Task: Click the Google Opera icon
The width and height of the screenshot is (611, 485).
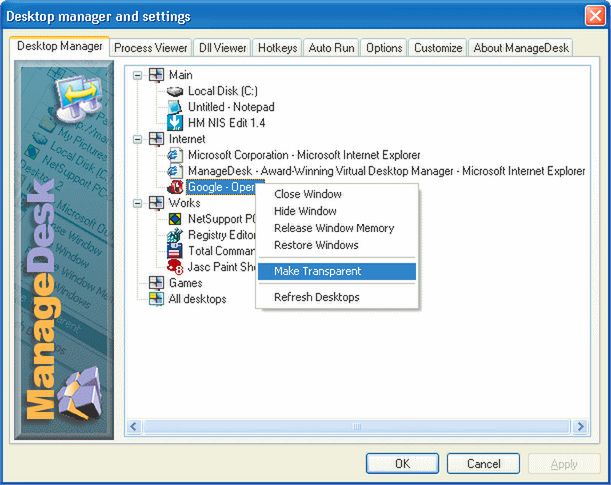Action: coord(175,187)
